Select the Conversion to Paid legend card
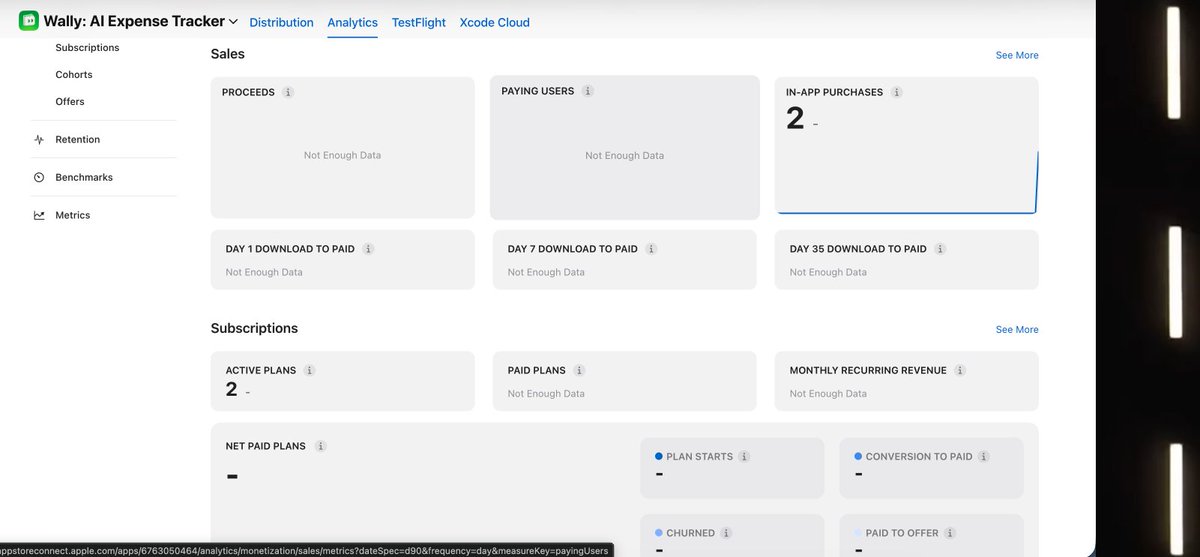 (931, 468)
